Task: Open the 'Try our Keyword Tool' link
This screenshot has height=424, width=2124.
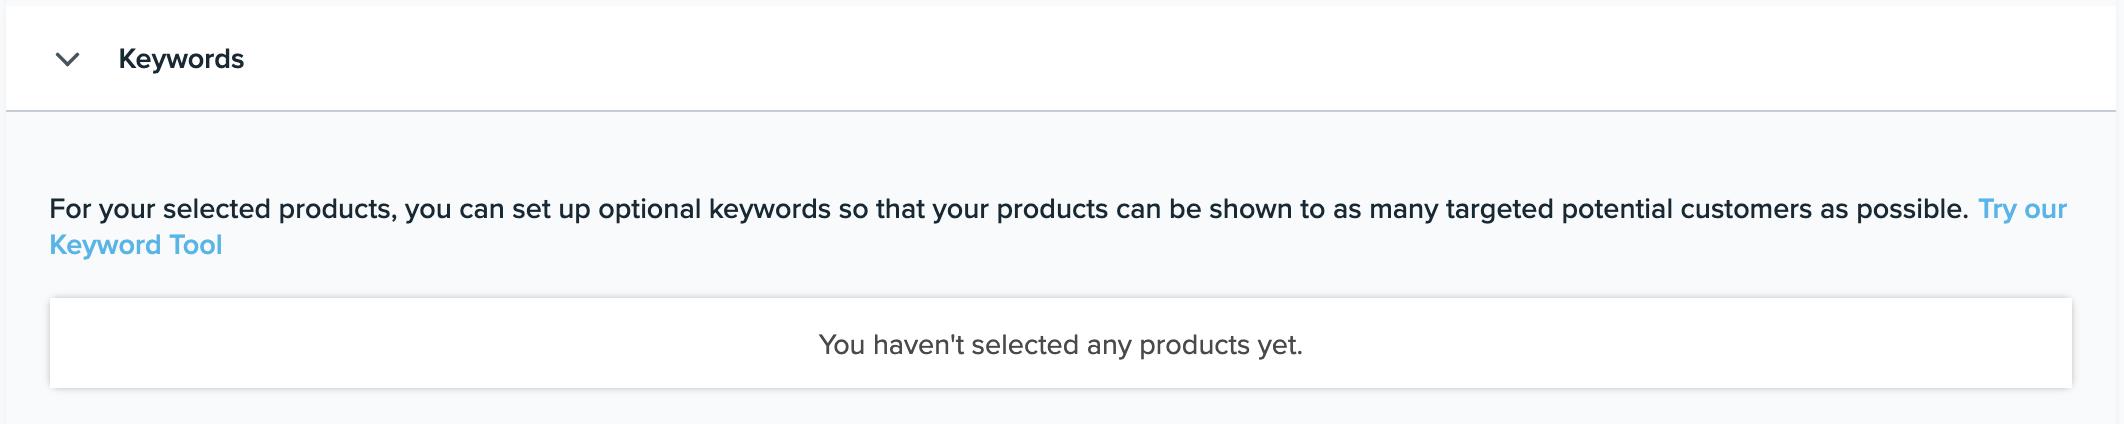Action: point(2021,209)
